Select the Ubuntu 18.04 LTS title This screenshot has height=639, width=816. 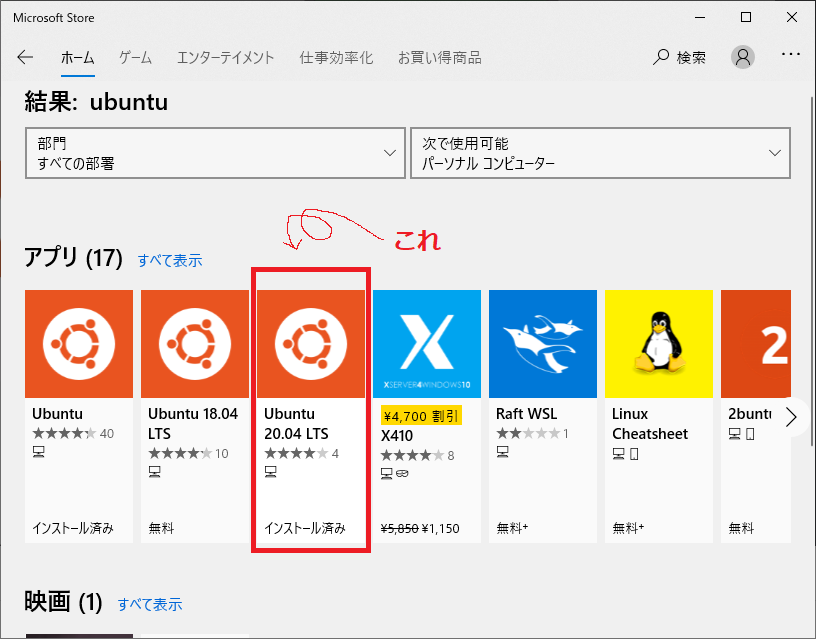point(193,424)
